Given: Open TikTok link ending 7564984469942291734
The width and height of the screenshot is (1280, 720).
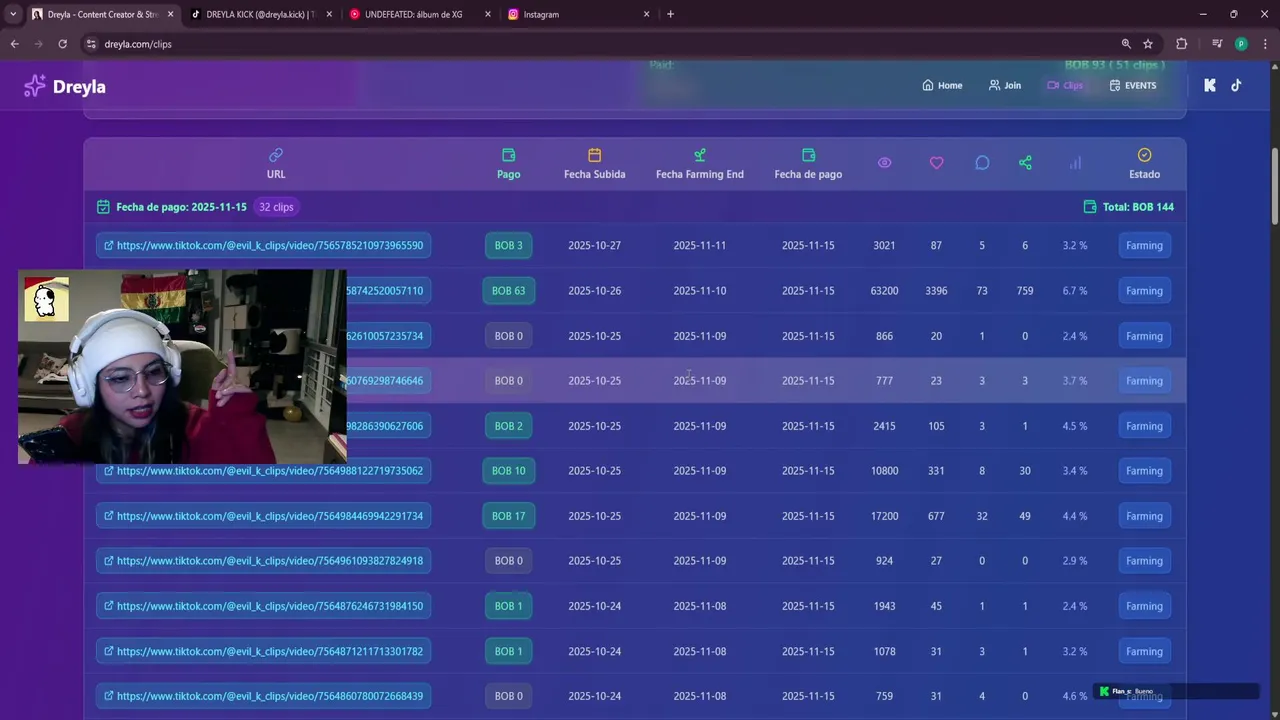Looking at the screenshot, I should click(x=264, y=516).
